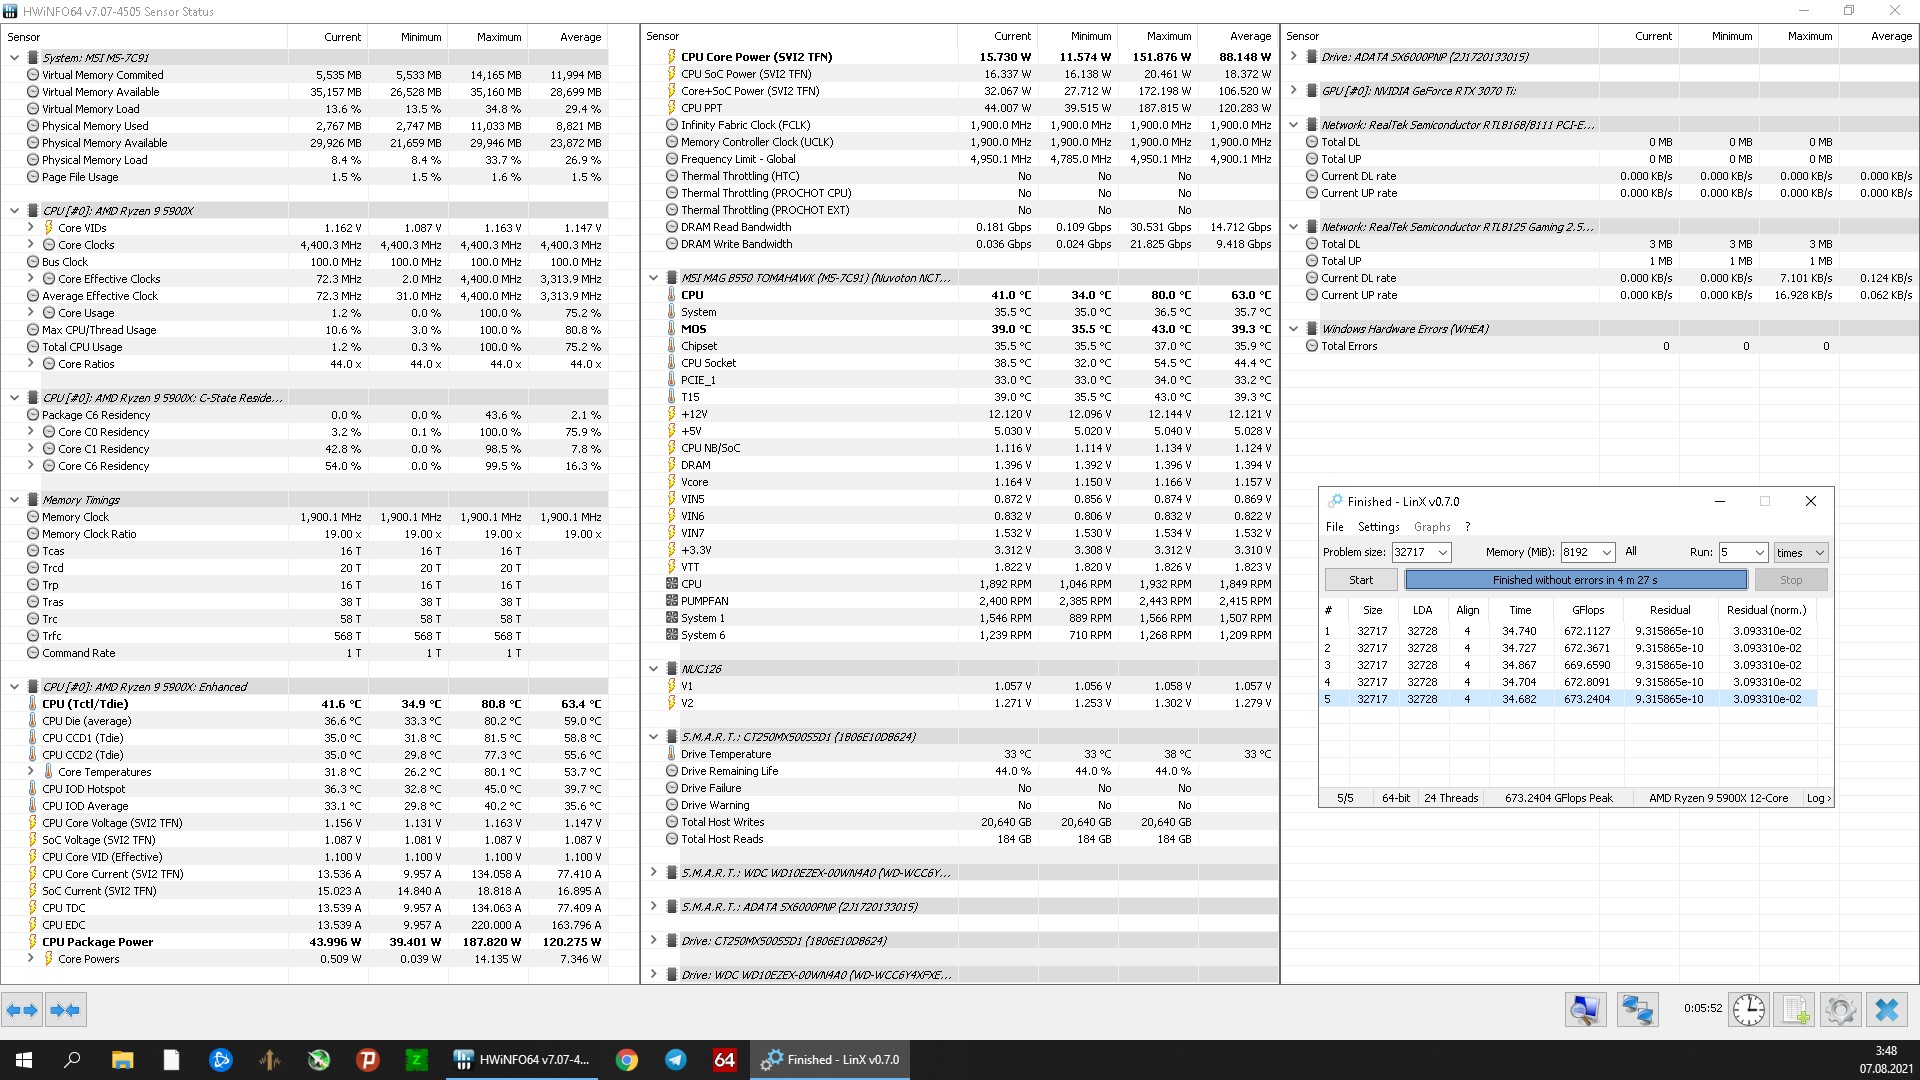Click the network remote monitoring icon
The image size is (1920, 1080).
pos(1637,1010)
